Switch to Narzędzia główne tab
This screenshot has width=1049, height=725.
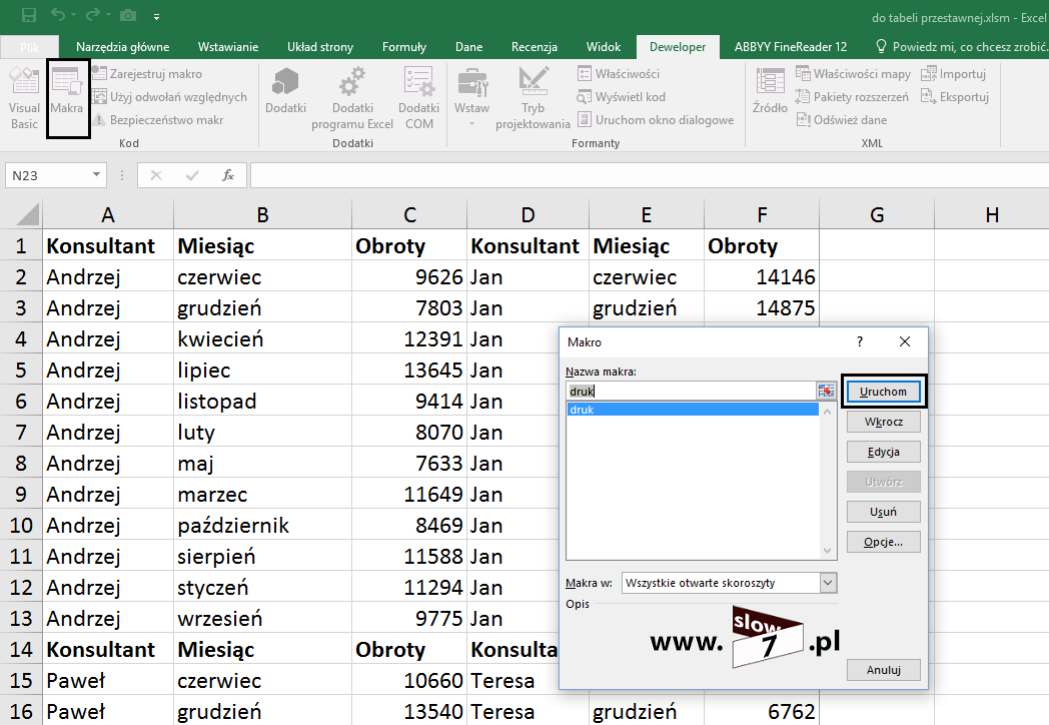click(122, 47)
